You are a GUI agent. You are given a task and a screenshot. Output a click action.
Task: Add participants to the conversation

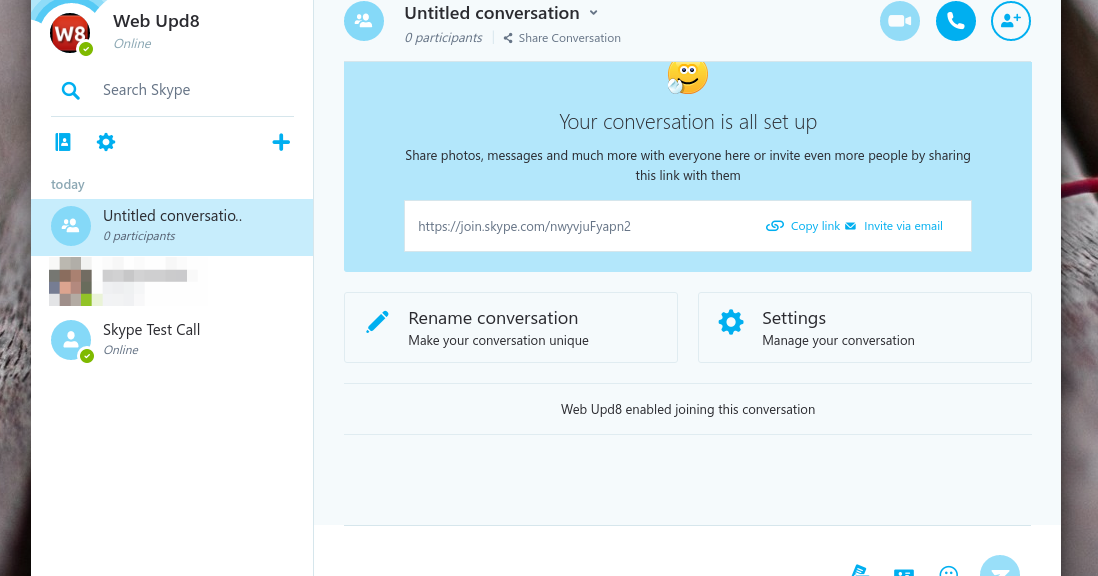[x=1011, y=21]
